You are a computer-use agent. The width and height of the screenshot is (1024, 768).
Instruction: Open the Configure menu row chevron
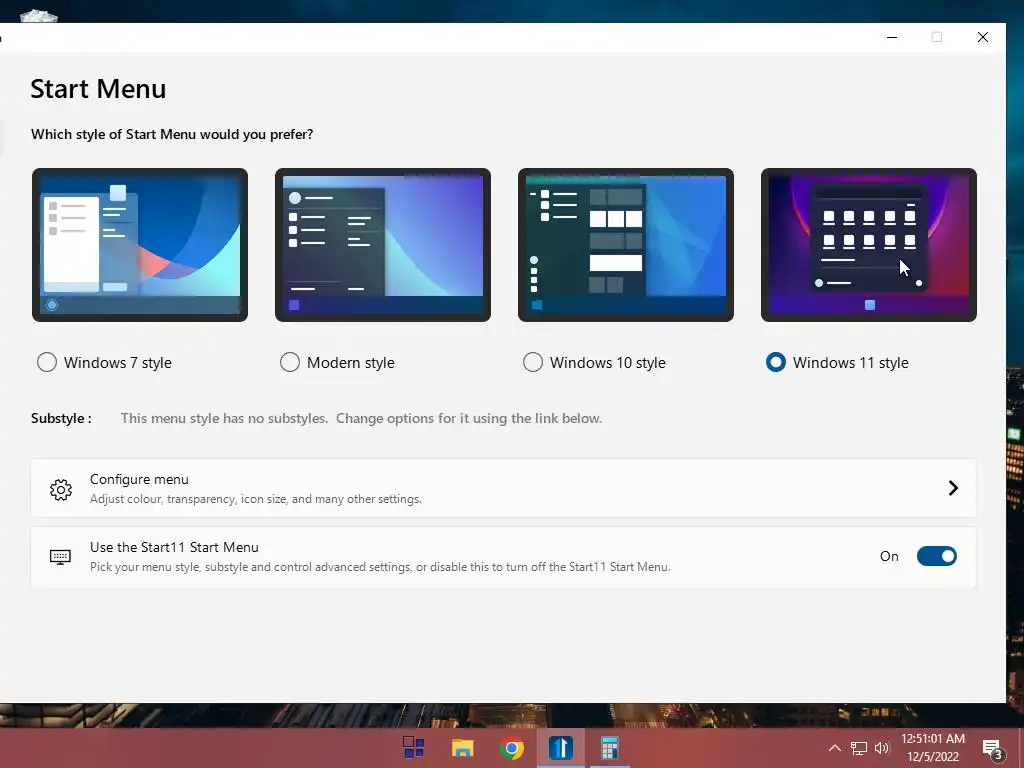(953, 488)
